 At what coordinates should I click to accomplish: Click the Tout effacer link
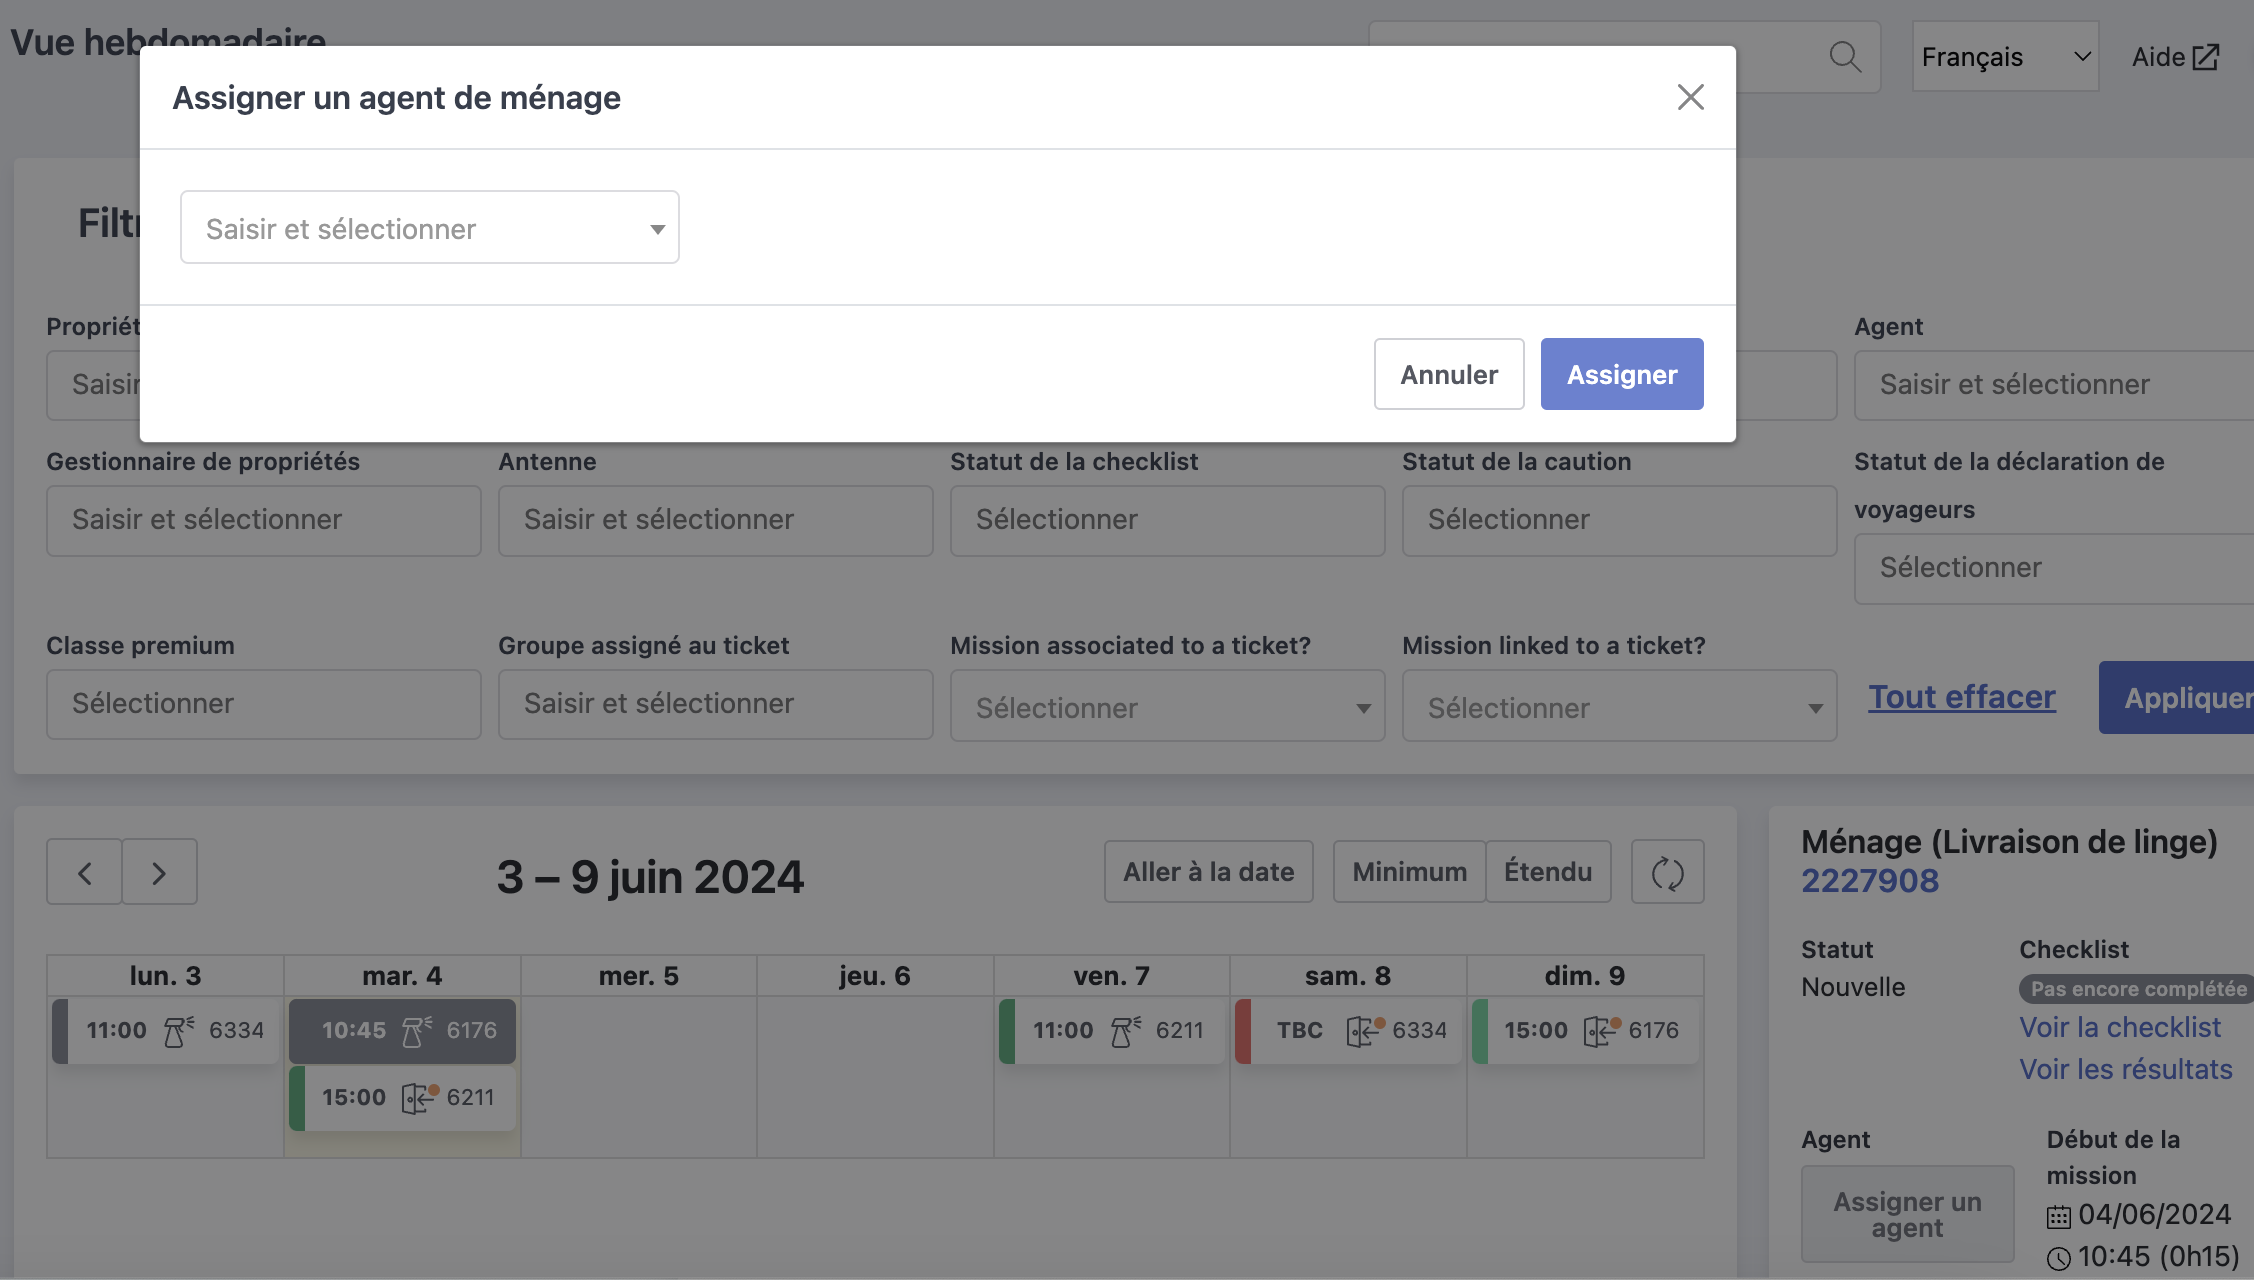pos(1962,697)
